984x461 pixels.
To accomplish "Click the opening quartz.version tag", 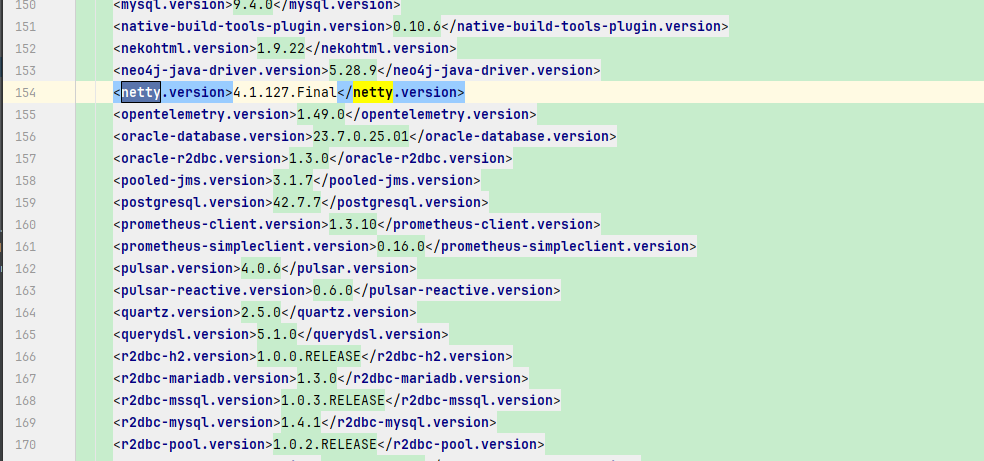I will pos(177,312).
